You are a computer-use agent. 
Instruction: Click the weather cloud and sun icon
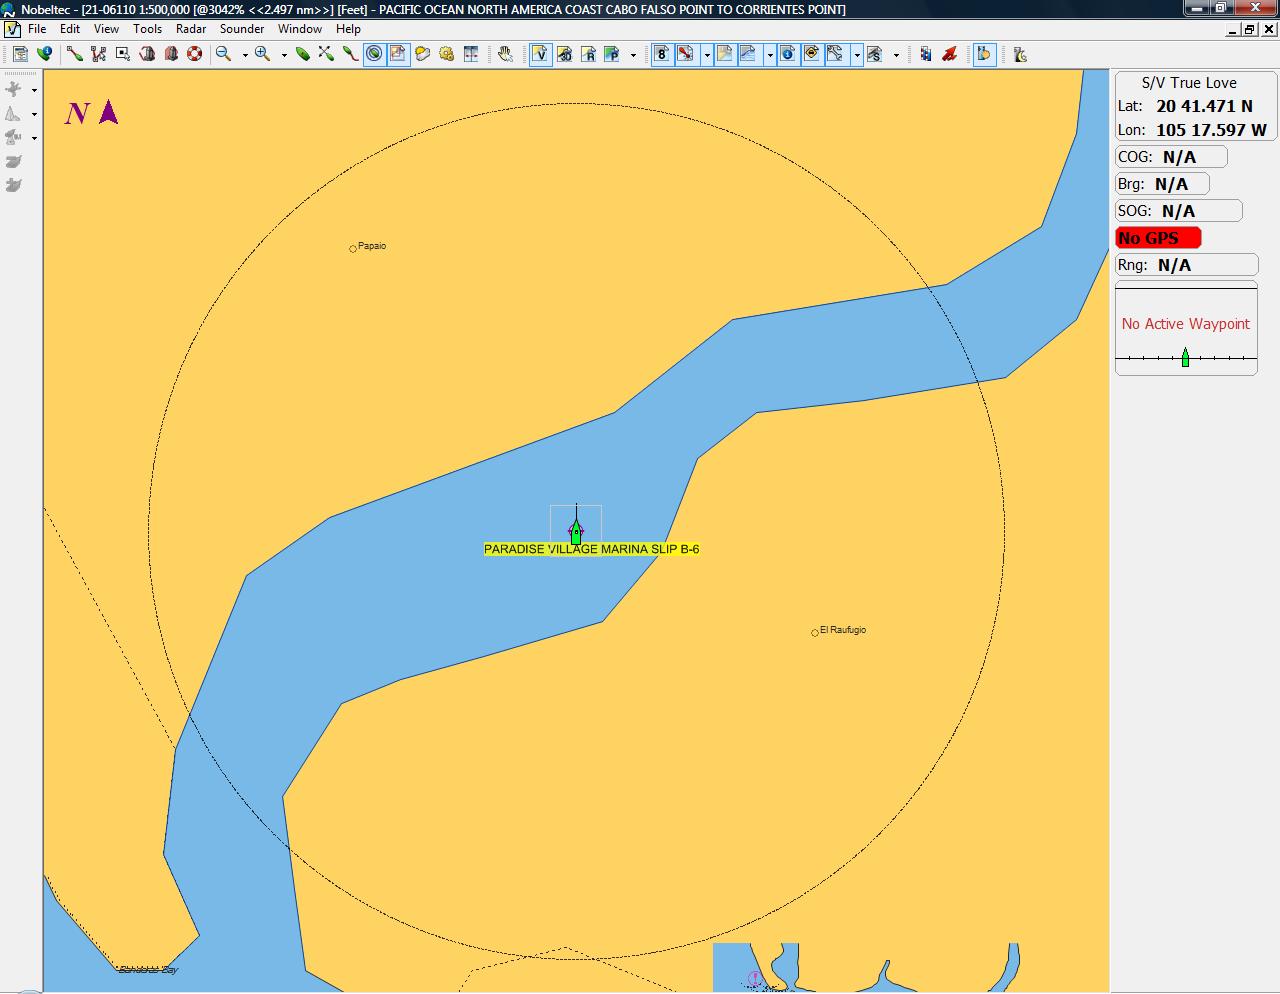click(x=422, y=54)
